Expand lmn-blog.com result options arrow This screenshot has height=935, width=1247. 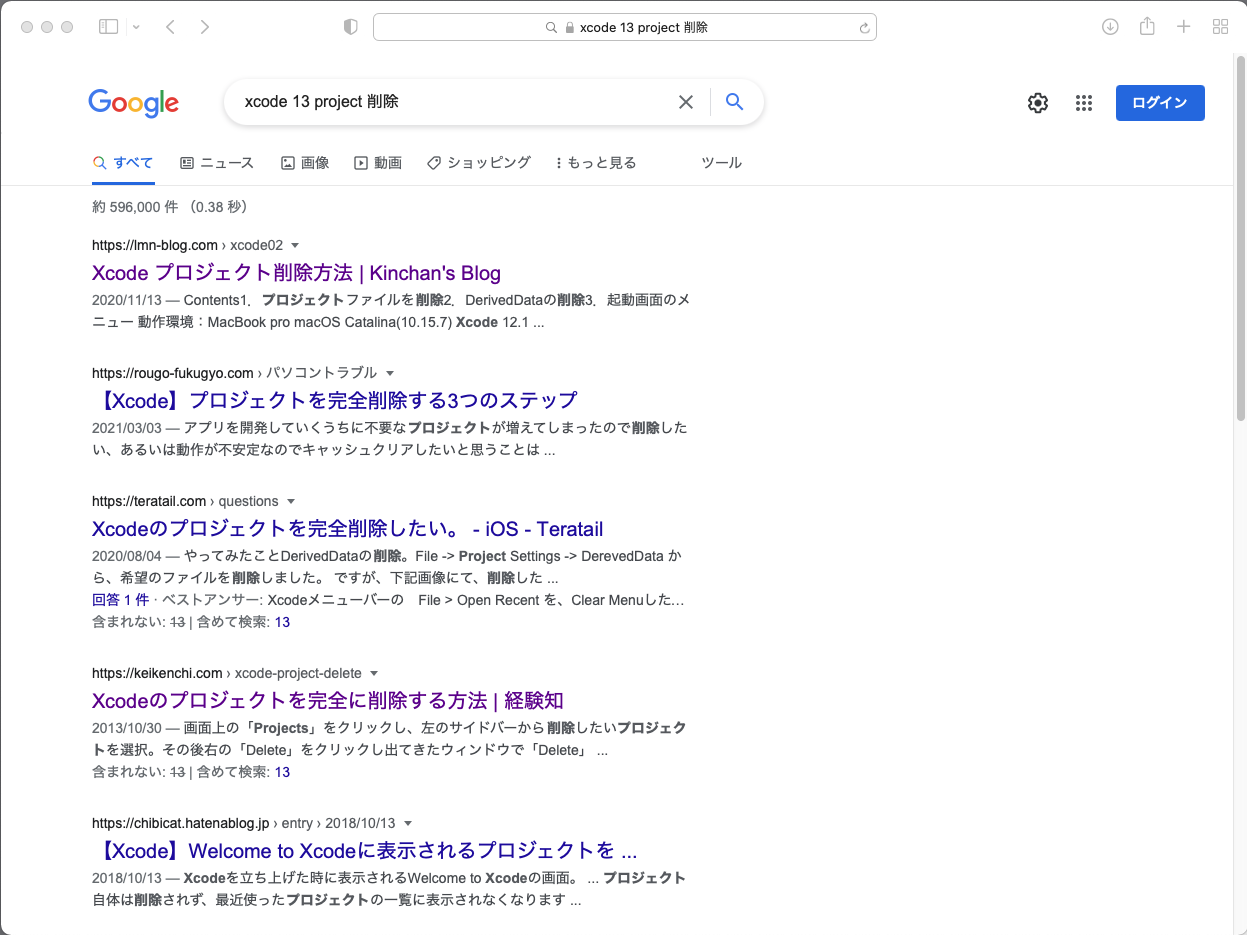295,245
